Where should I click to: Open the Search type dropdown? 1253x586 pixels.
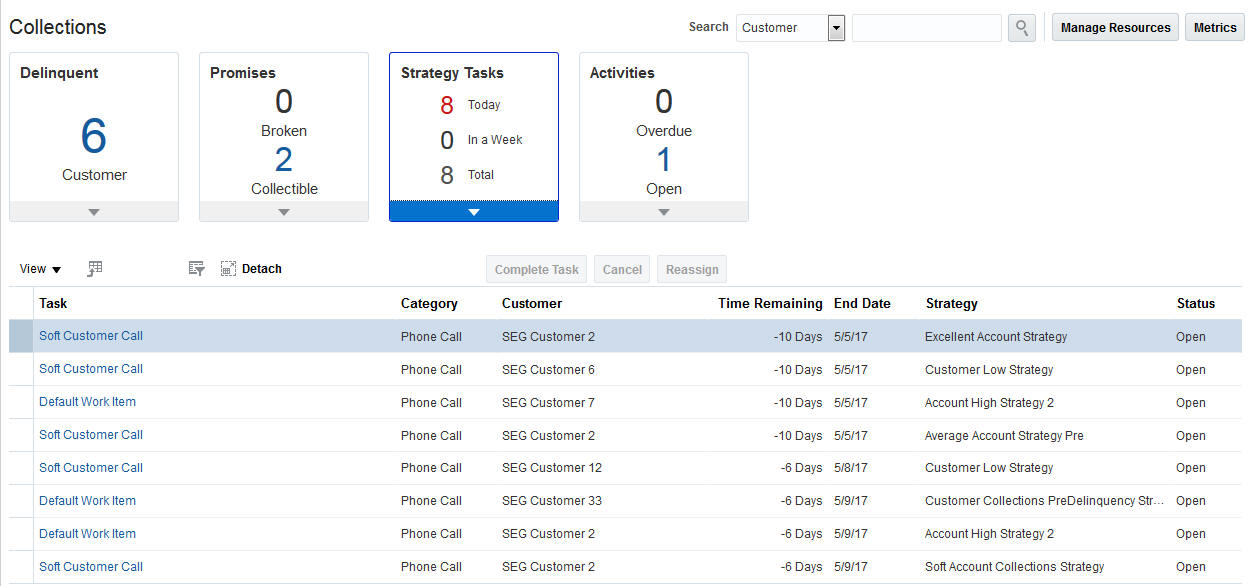click(836, 28)
